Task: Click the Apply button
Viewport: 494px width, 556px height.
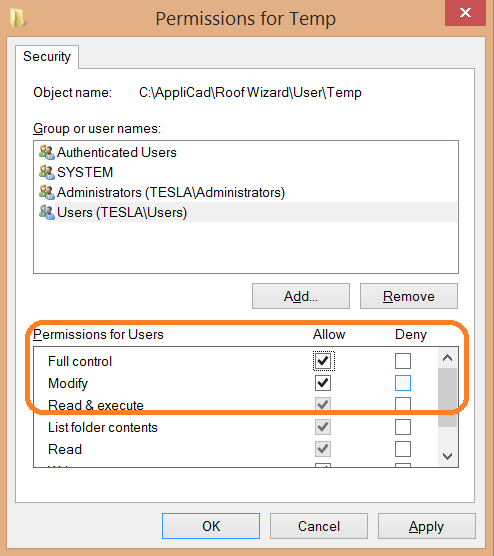Action: (427, 526)
